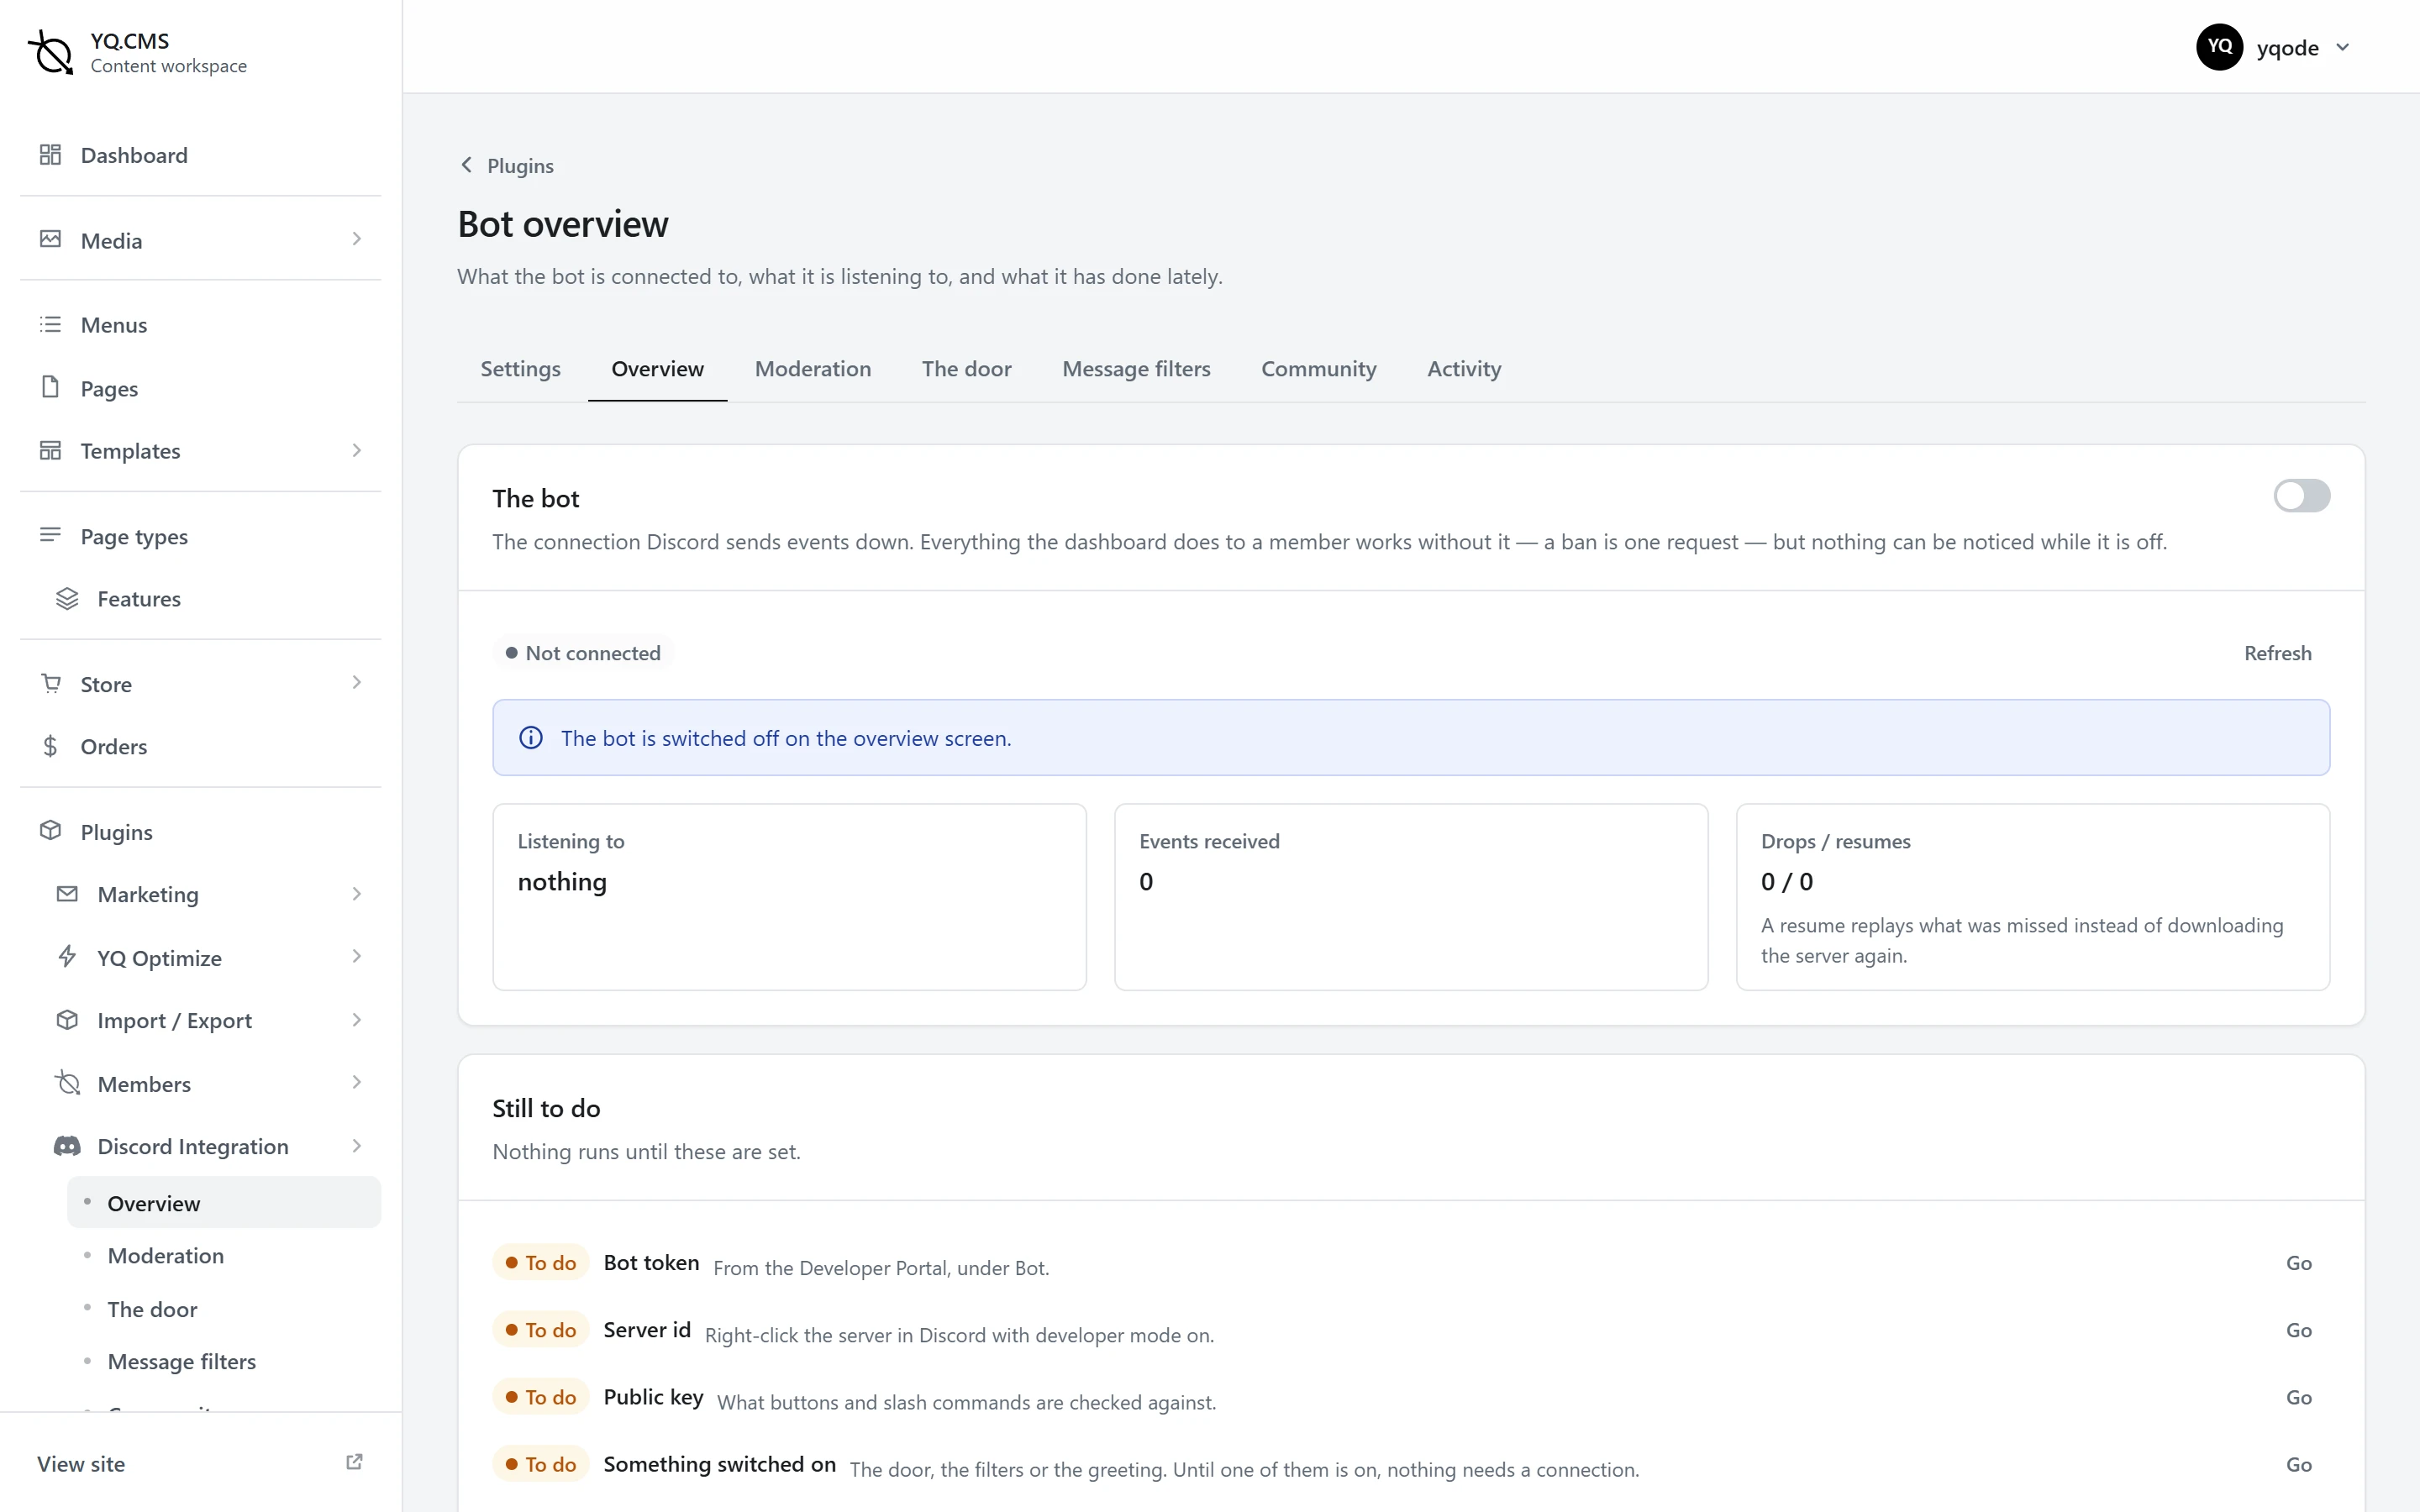Click the Page types lines icon
The image size is (2420, 1512).
pyautogui.click(x=50, y=535)
